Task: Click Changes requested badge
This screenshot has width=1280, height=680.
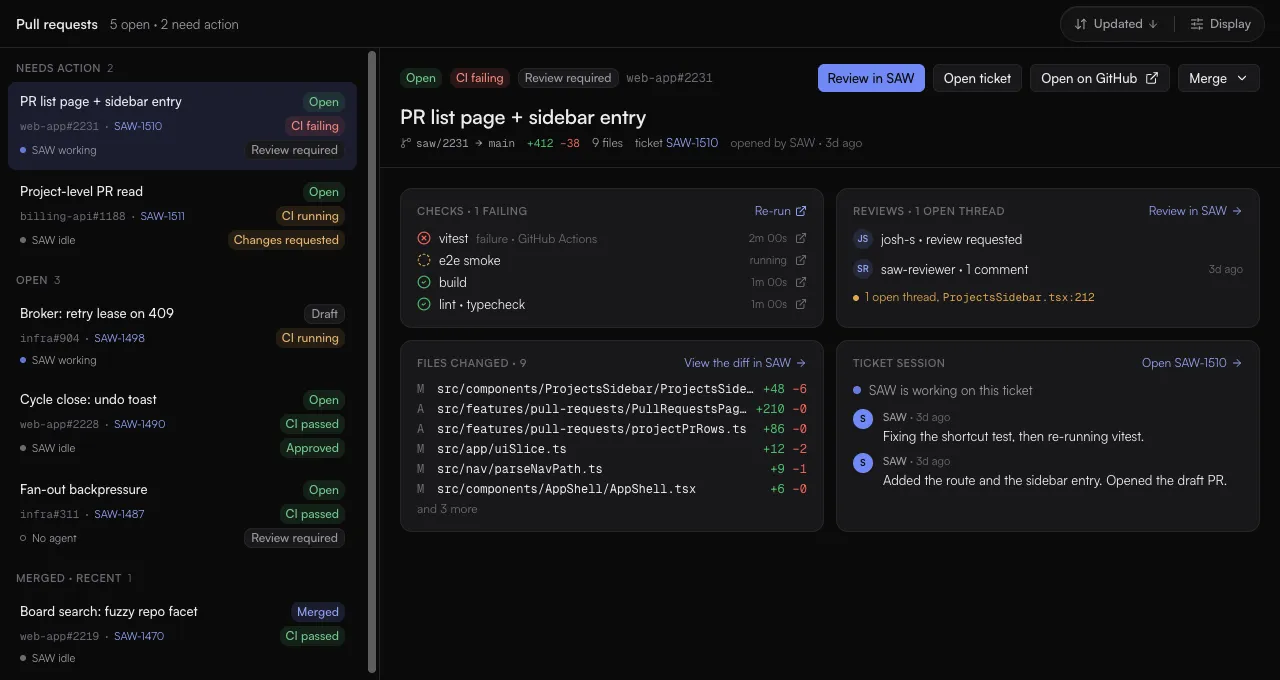Action: tap(286, 240)
